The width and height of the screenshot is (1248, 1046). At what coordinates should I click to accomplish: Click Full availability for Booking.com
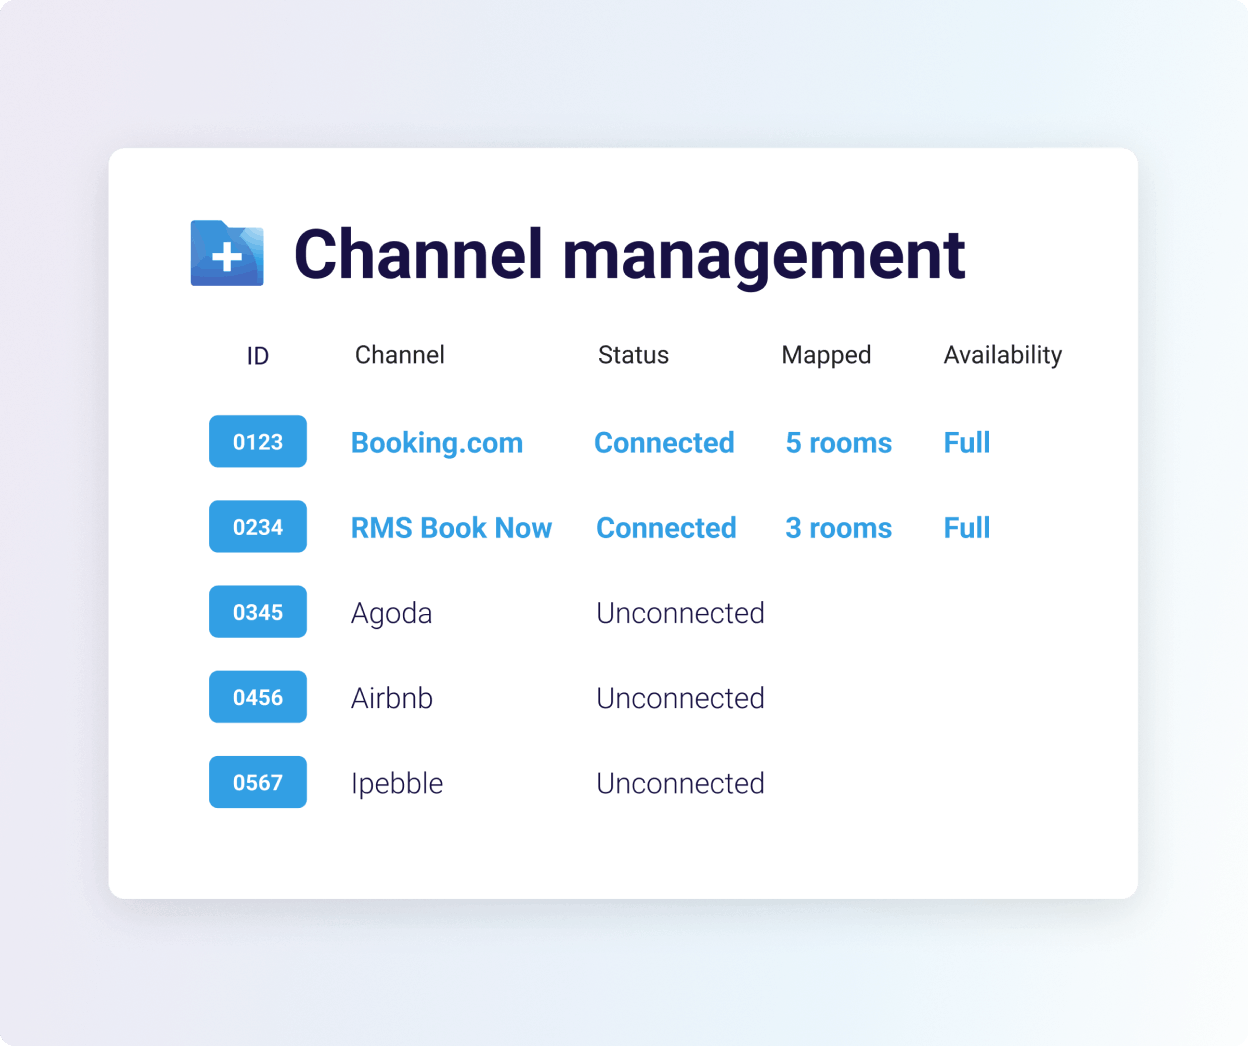pyautogui.click(x=967, y=443)
